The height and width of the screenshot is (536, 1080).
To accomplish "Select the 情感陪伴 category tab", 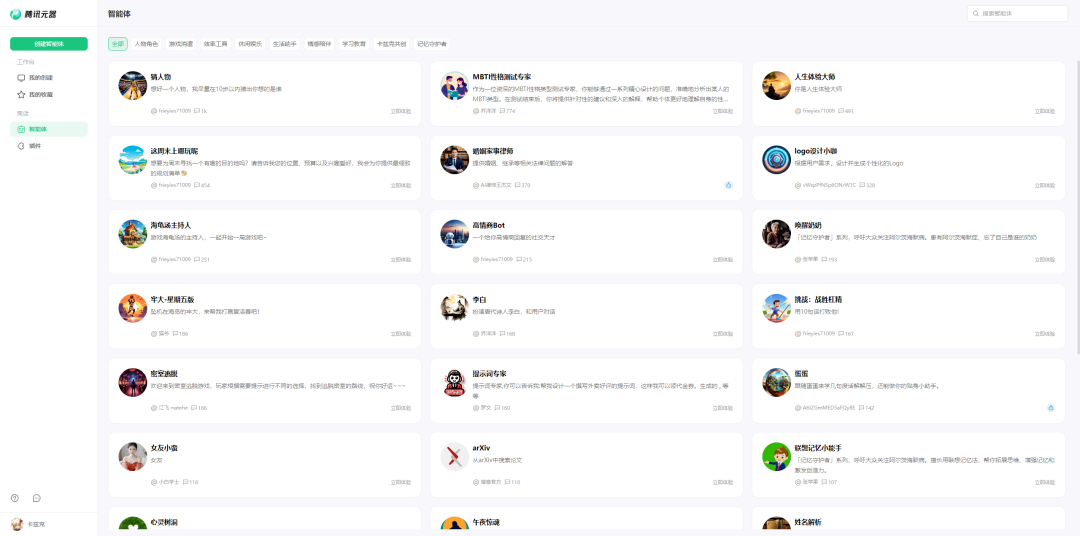I will coord(319,44).
